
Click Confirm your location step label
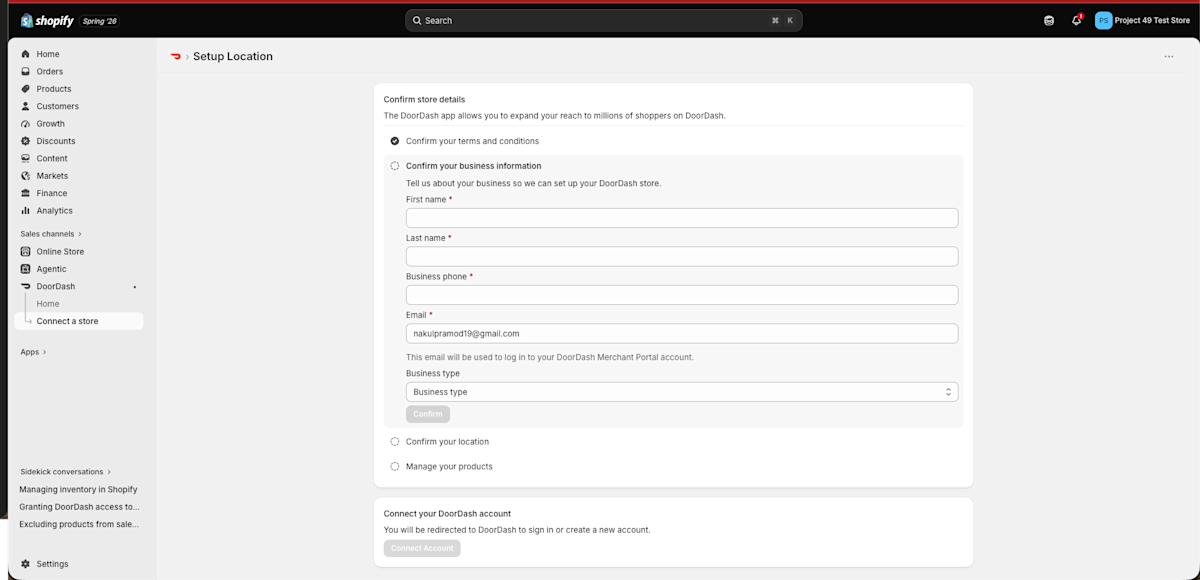pos(447,441)
